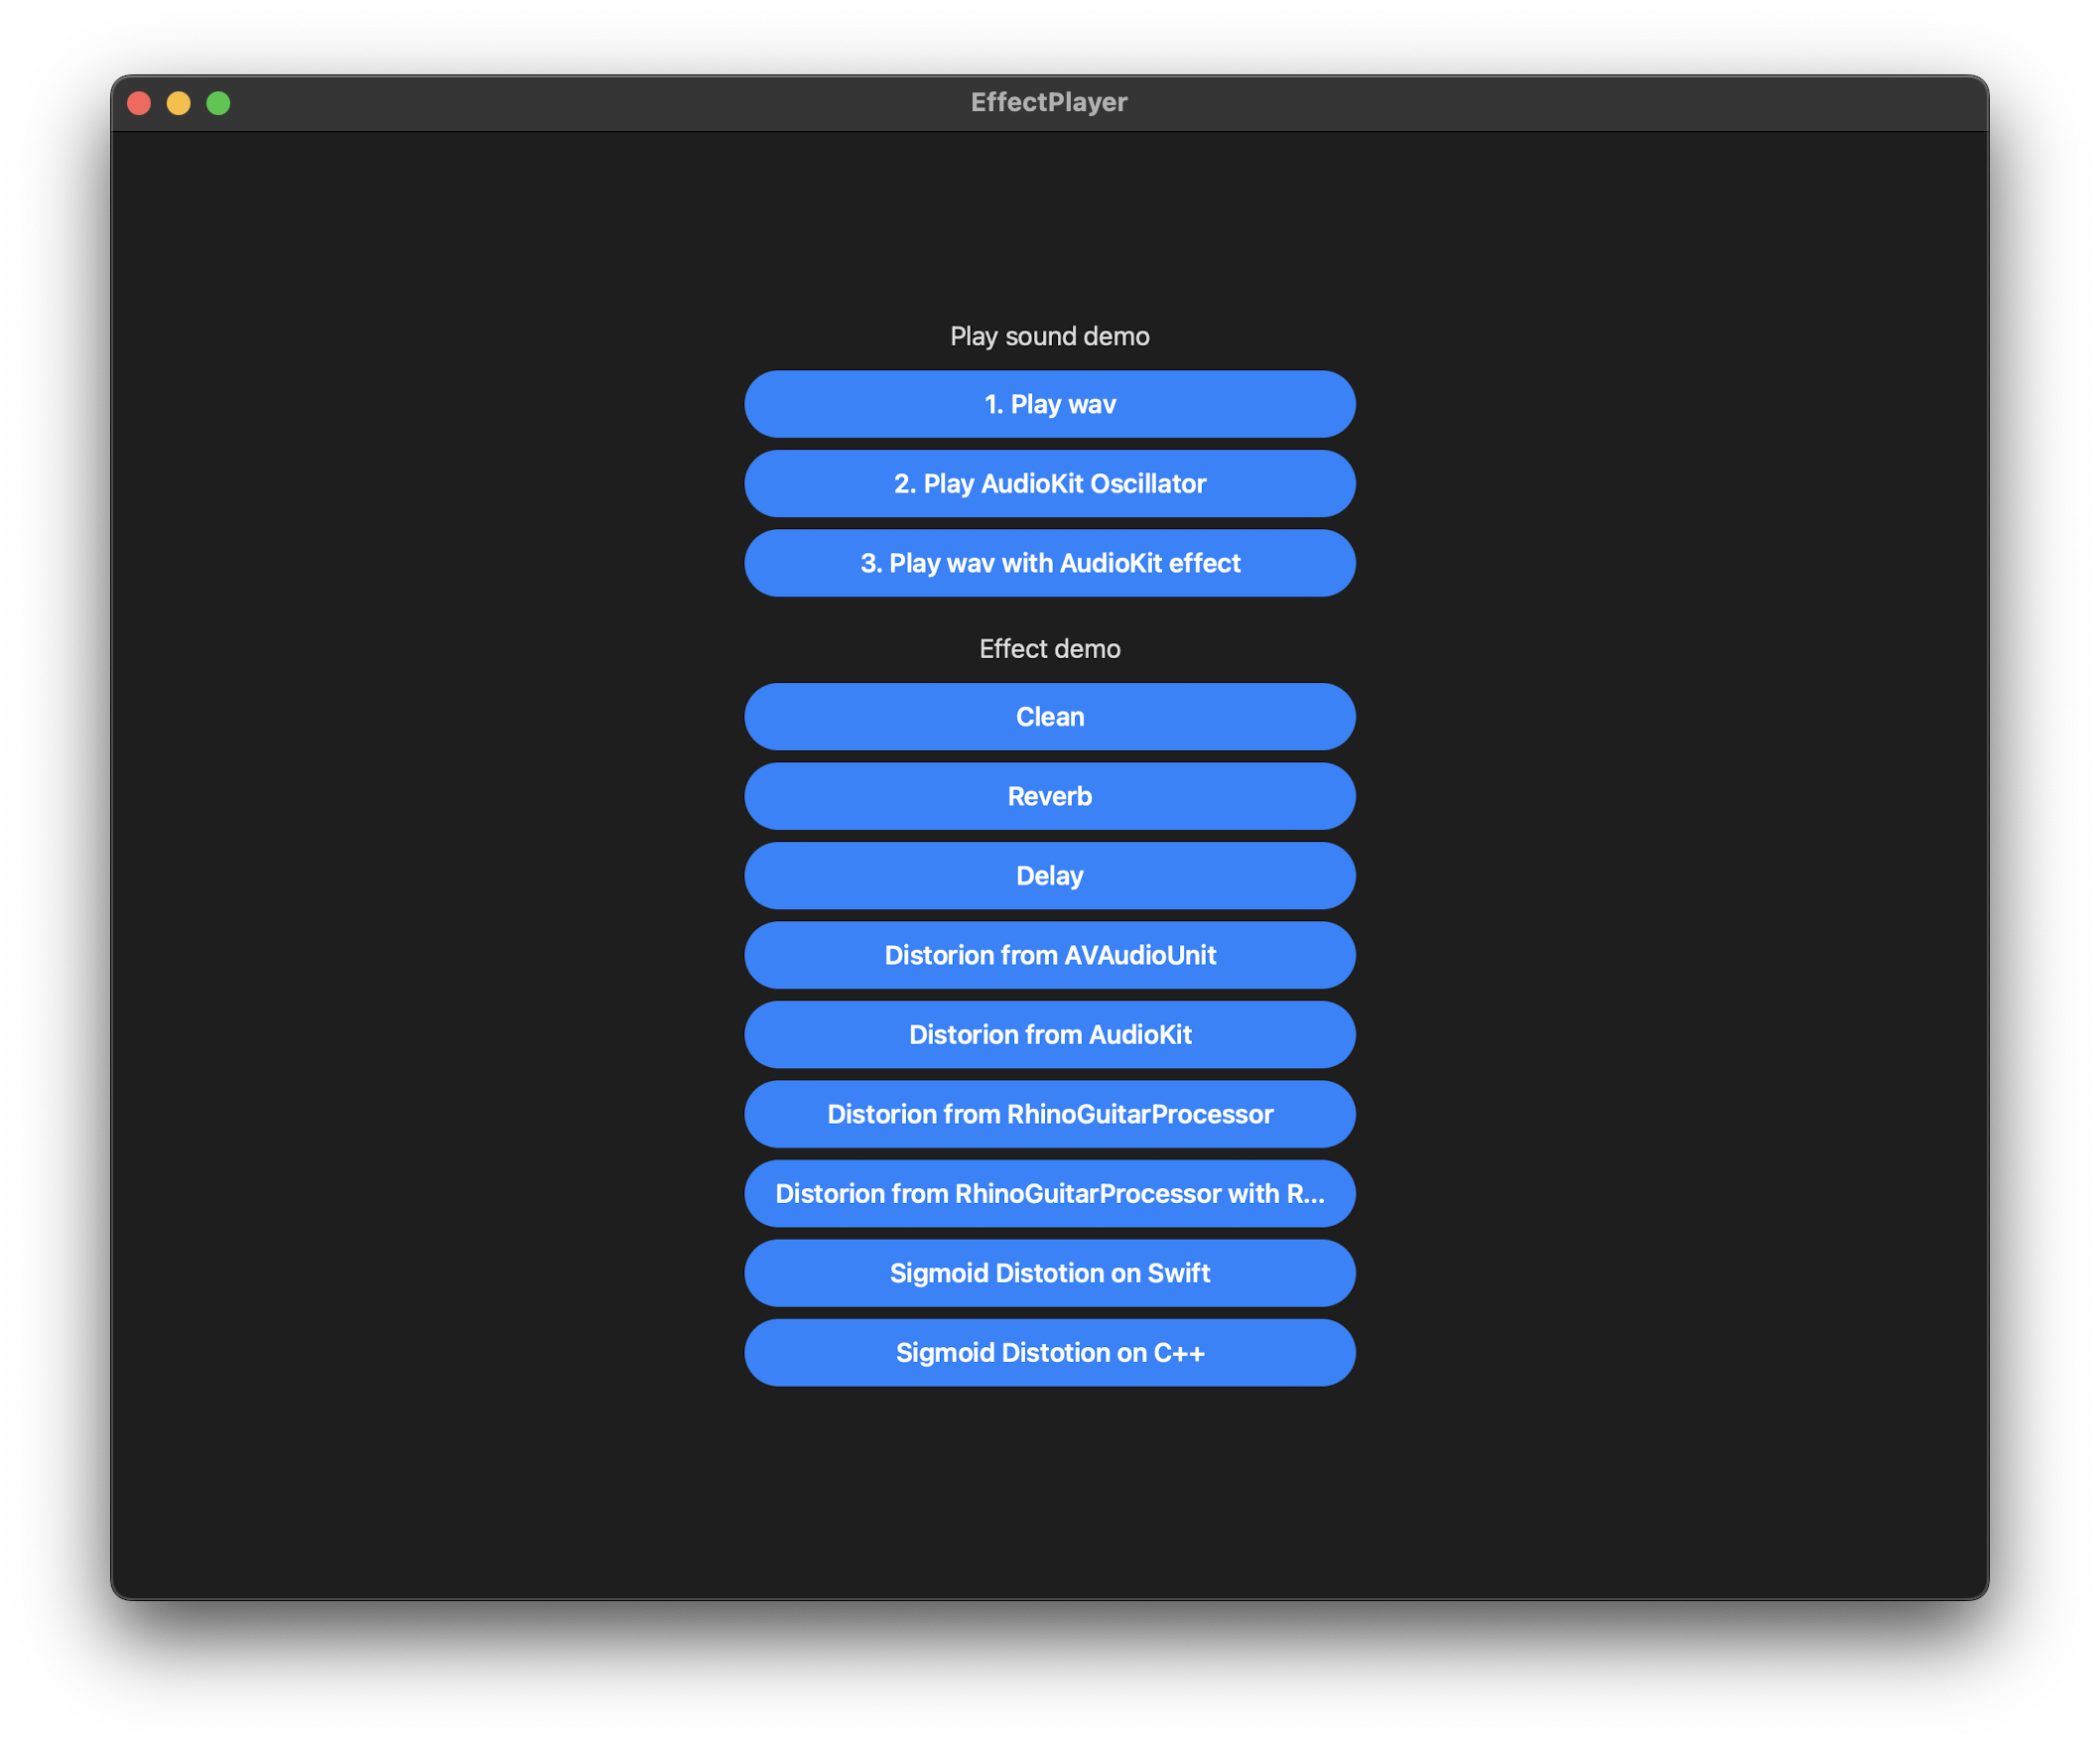
Task: Select Distorion from RhinoGuitarProcessor with R...
Action: pos(1050,1193)
